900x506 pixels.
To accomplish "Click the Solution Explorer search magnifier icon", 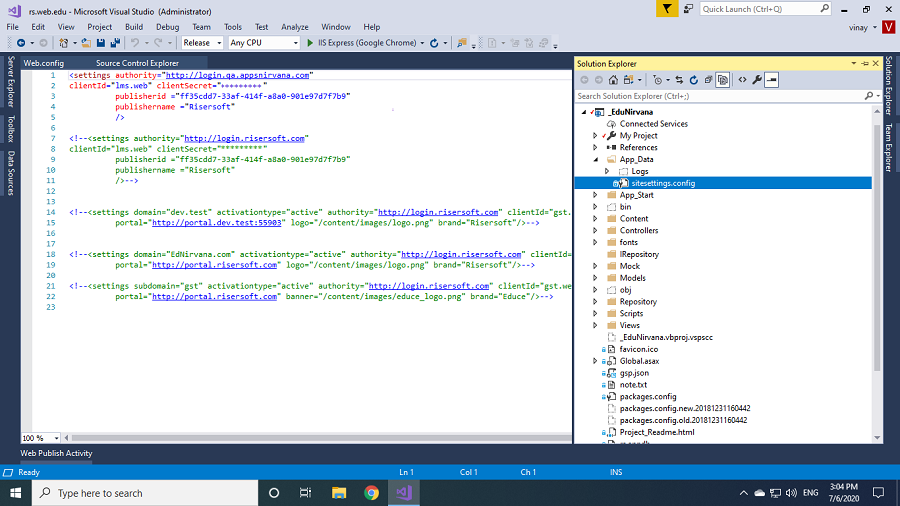I will coord(869,96).
